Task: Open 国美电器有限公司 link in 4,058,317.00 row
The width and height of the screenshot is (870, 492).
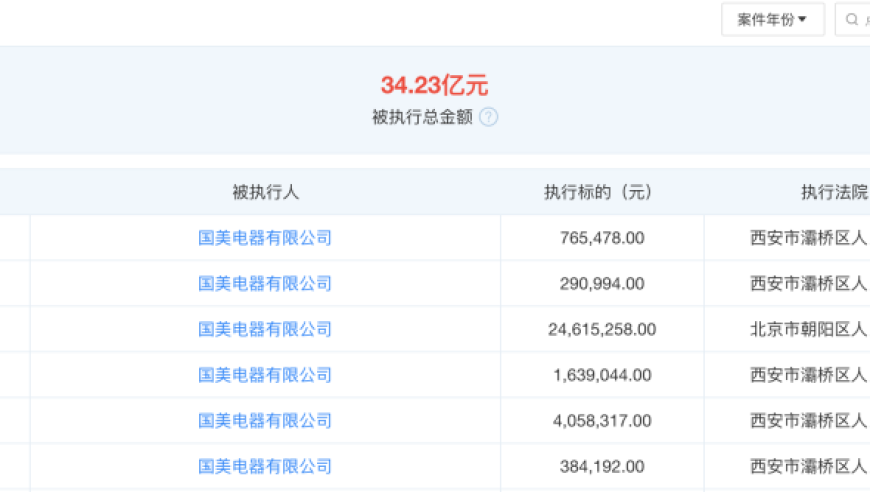Action: 265,420
